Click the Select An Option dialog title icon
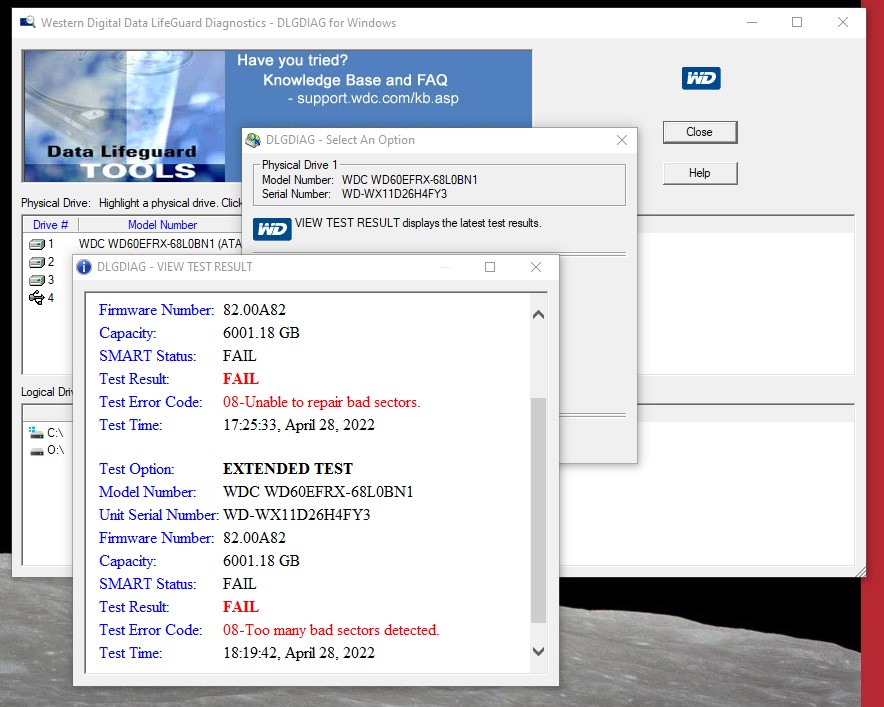Viewport: 884px width, 707px height. (x=253, y=140)
